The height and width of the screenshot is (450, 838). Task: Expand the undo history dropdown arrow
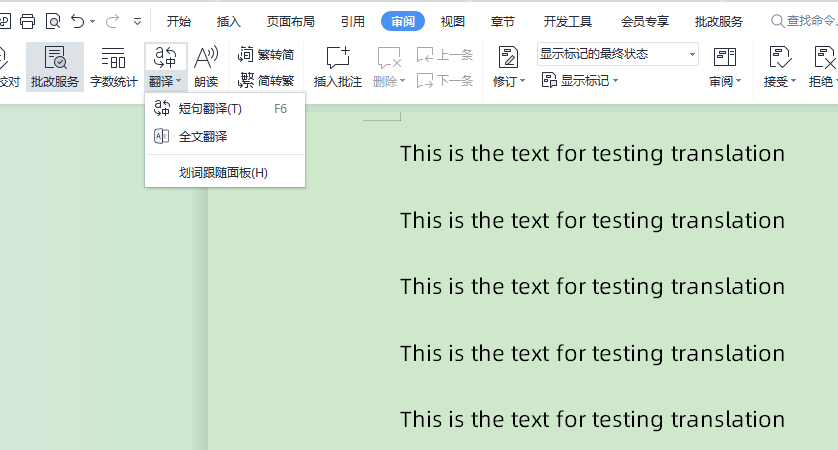pos(92,22)
